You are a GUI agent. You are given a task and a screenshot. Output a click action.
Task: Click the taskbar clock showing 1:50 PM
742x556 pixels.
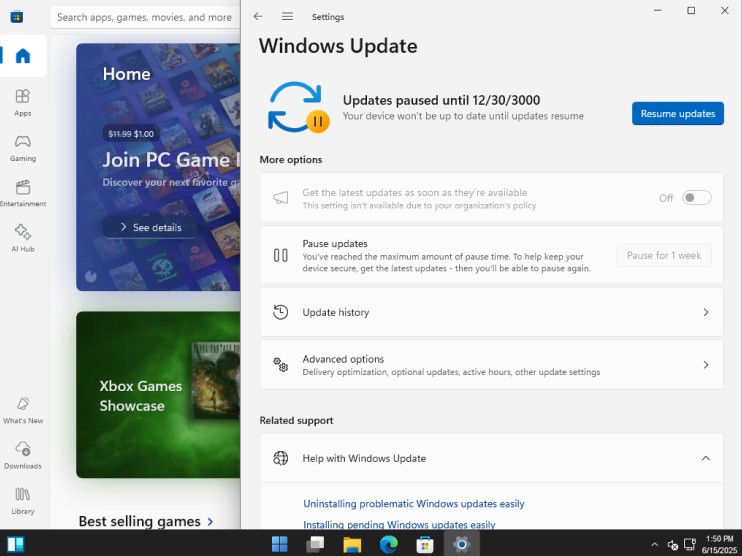pyautogui.click(x=719, y=544)
